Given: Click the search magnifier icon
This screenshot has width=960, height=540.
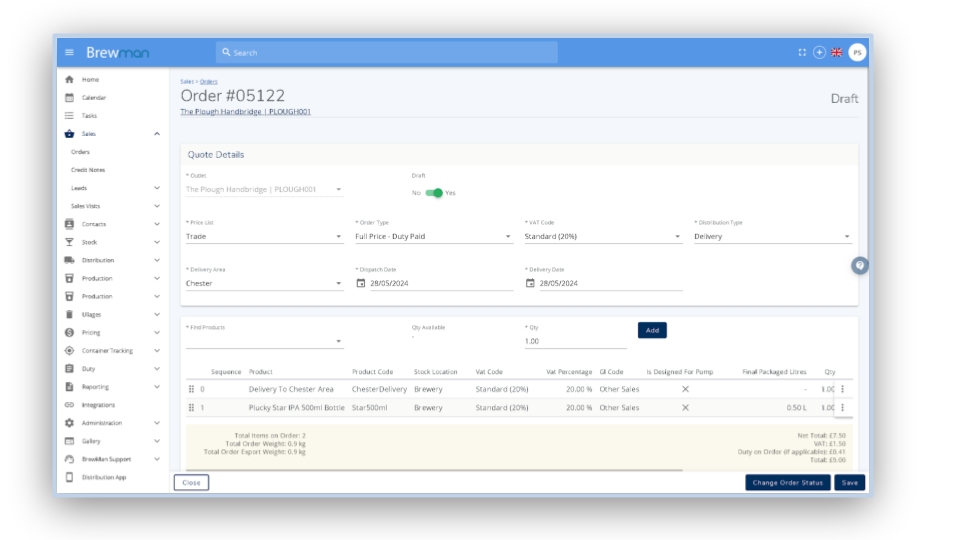Looking at the screenshot, I should (x=227, y=53).
